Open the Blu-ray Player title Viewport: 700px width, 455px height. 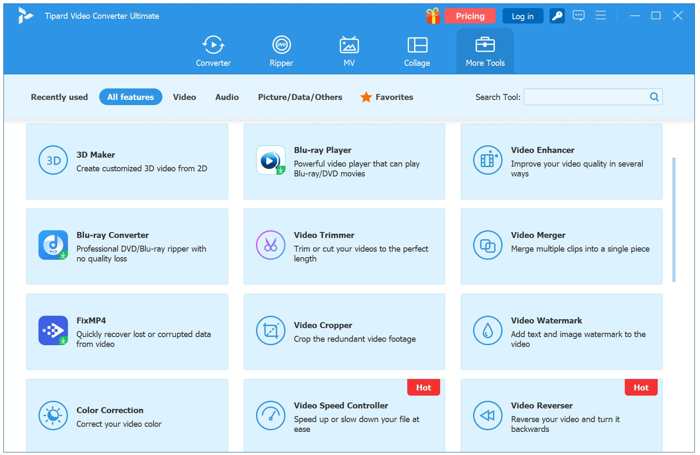coord(322,150)
